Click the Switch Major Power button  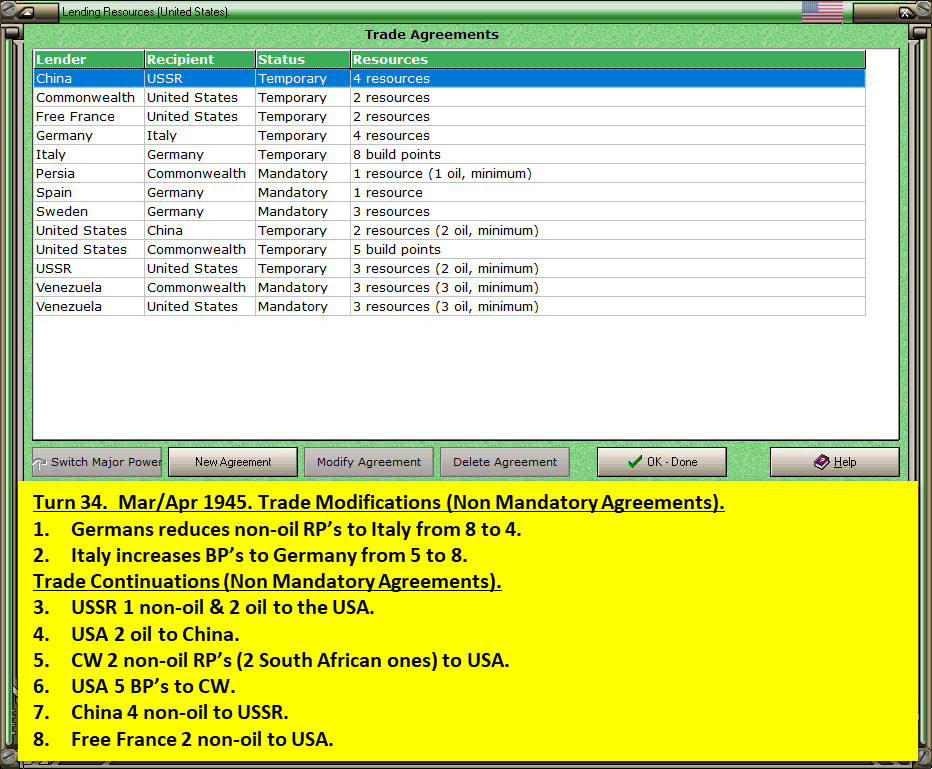97,462
